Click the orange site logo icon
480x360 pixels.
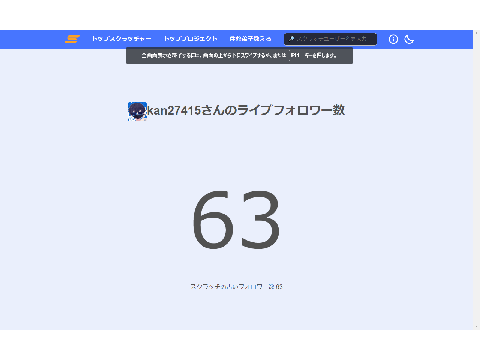tap(72, 39)
